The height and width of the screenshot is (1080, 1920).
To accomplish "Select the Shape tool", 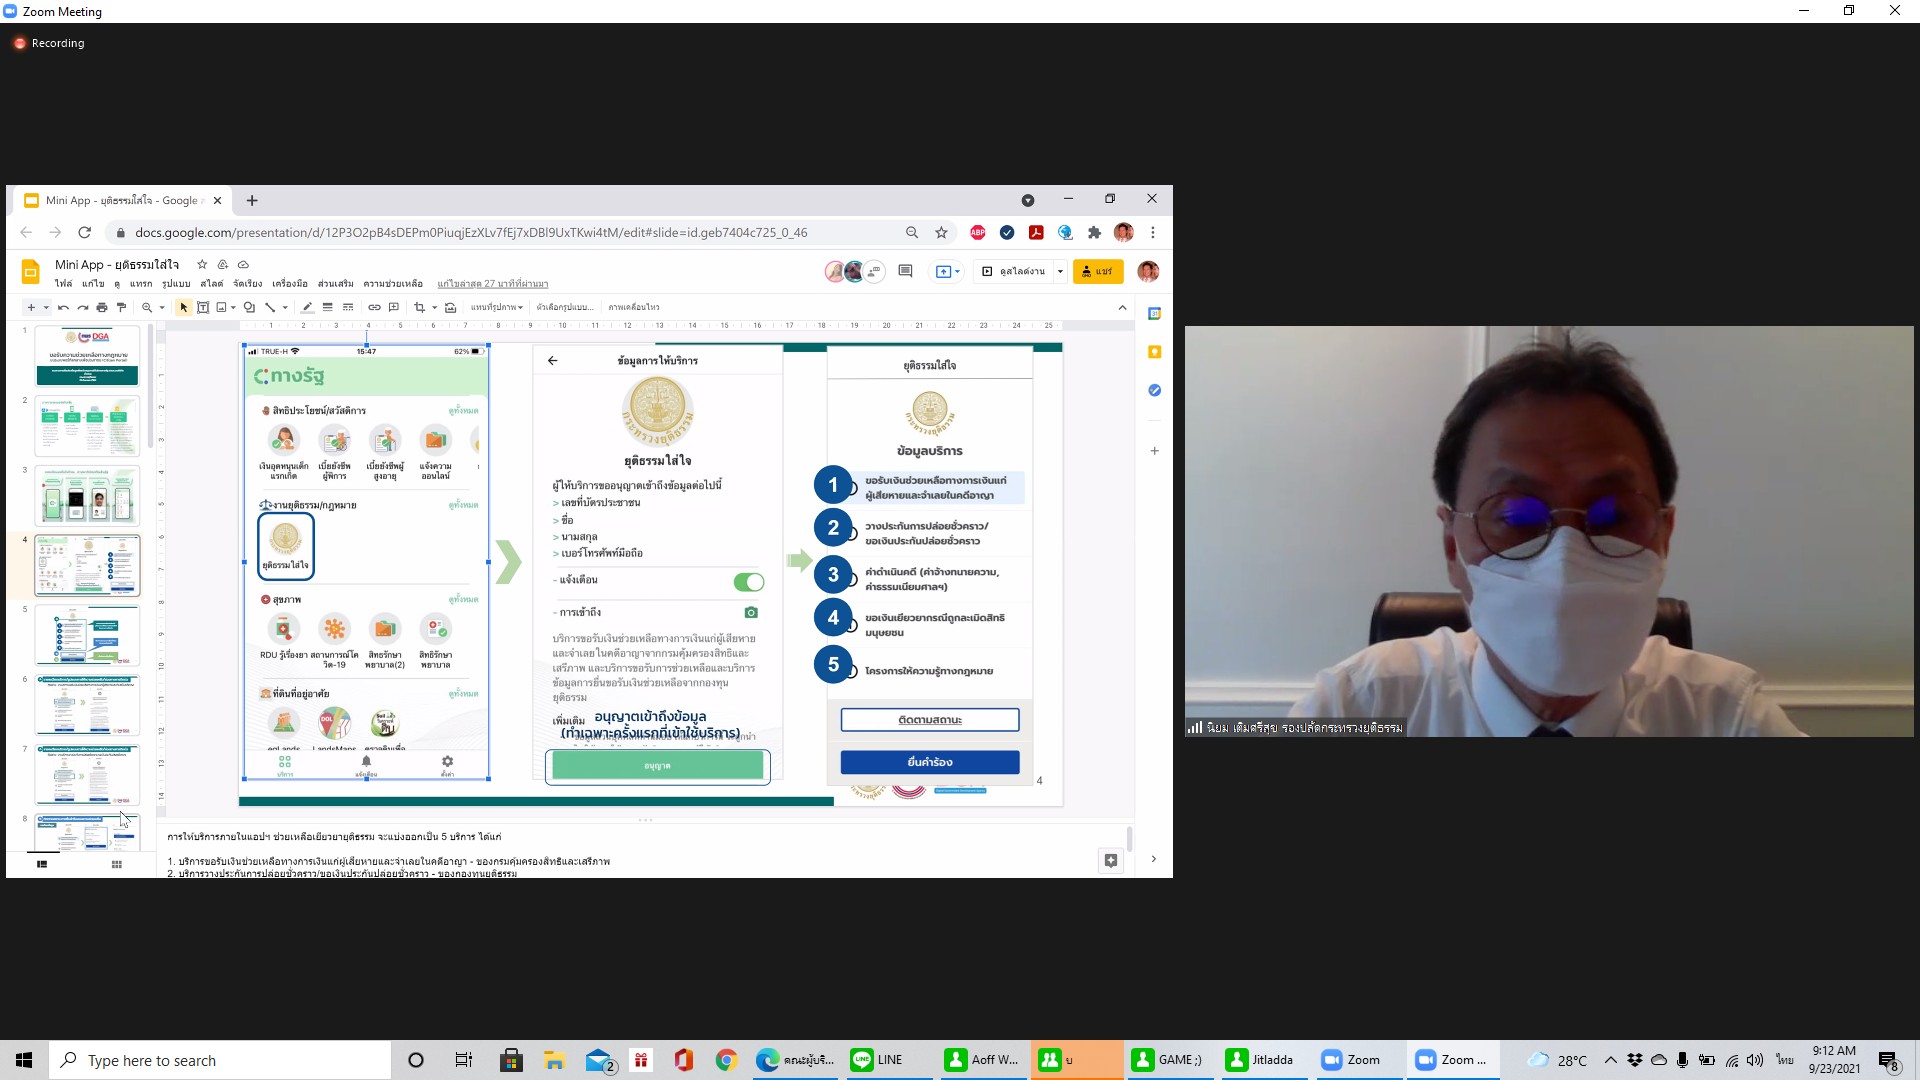I will (x=249, y=307).
